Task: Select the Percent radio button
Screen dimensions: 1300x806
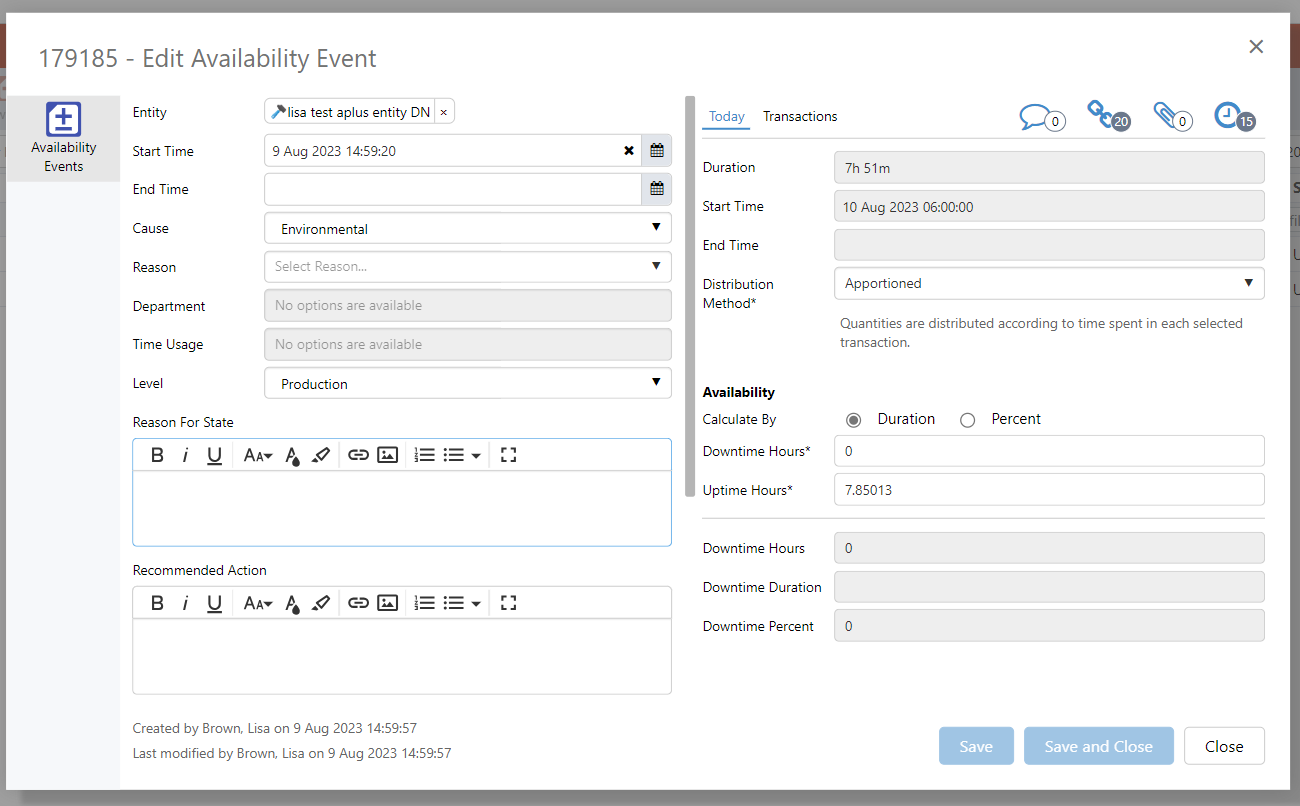Action: [967, 420]
